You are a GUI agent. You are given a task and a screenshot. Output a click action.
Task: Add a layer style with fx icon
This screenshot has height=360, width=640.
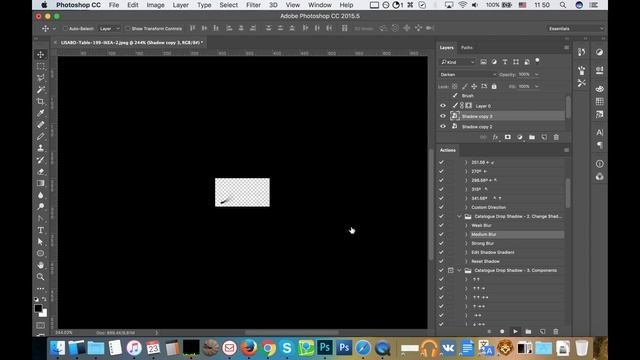pos(495,138)
